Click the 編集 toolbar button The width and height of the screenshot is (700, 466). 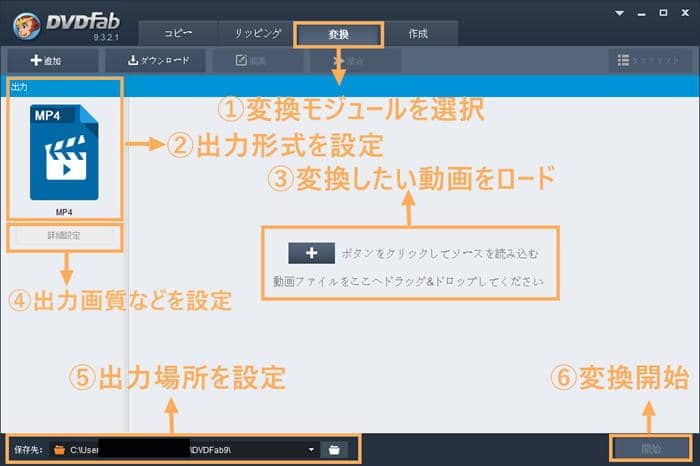254,61
